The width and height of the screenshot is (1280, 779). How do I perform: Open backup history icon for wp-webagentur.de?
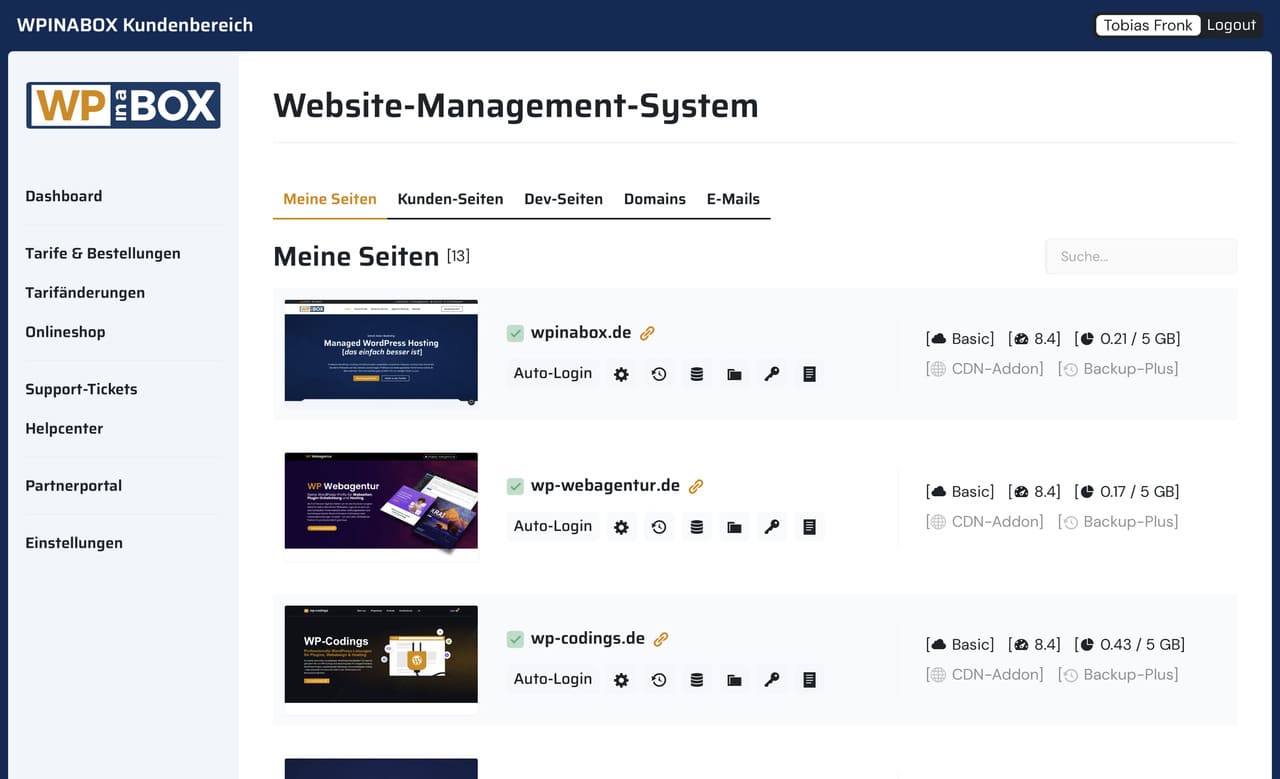tap(659, 526)
